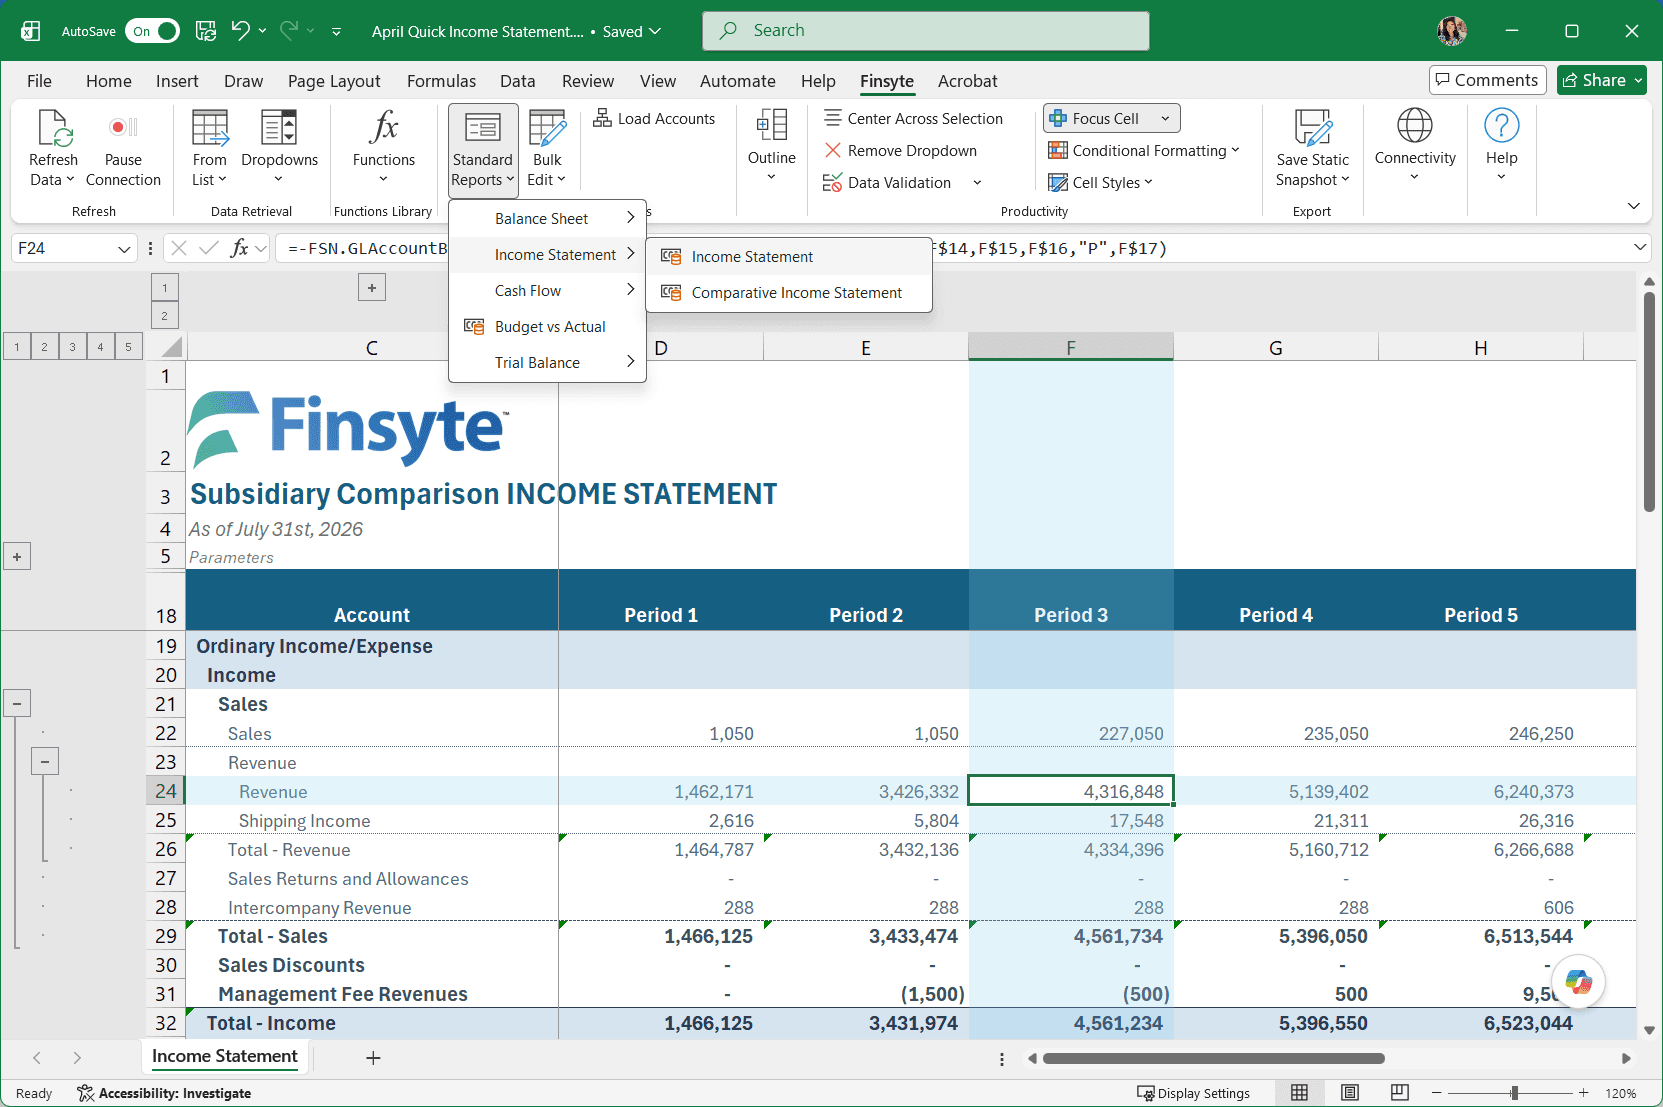This screenshot has height=1107, width=1663.
Task: Toggle AutoSave switch
Action: coord(152,31)
